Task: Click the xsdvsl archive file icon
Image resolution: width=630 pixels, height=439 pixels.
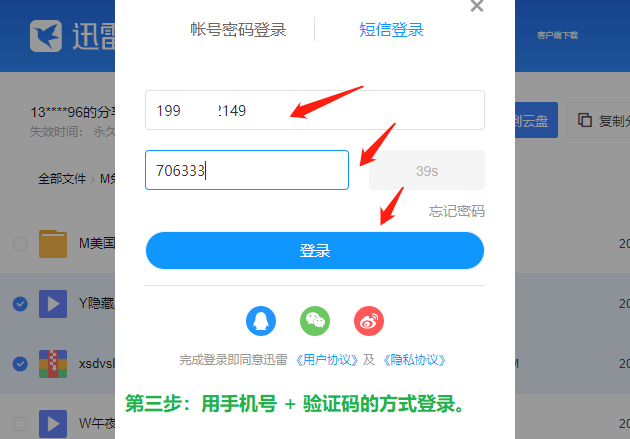Action: 53,364
